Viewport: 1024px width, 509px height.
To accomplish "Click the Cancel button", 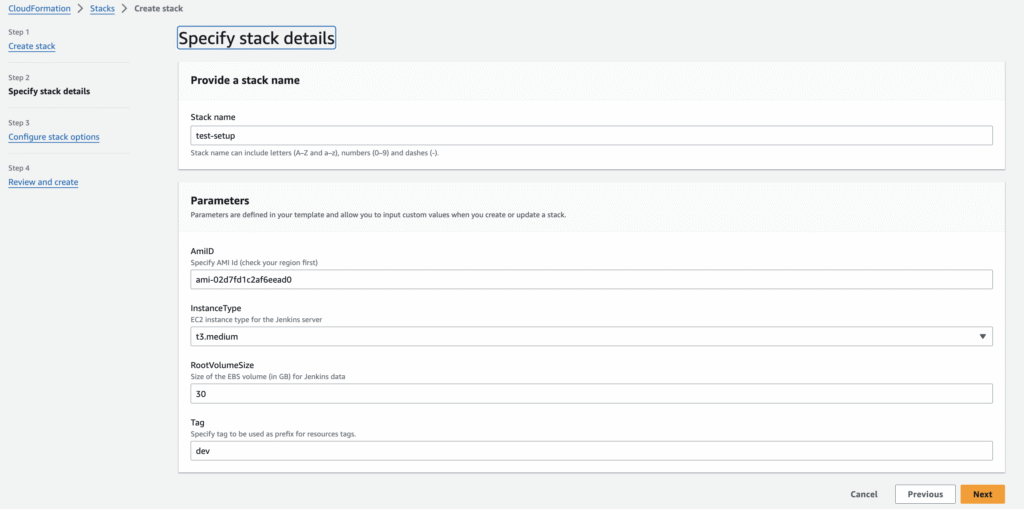I will coord(864,495).
